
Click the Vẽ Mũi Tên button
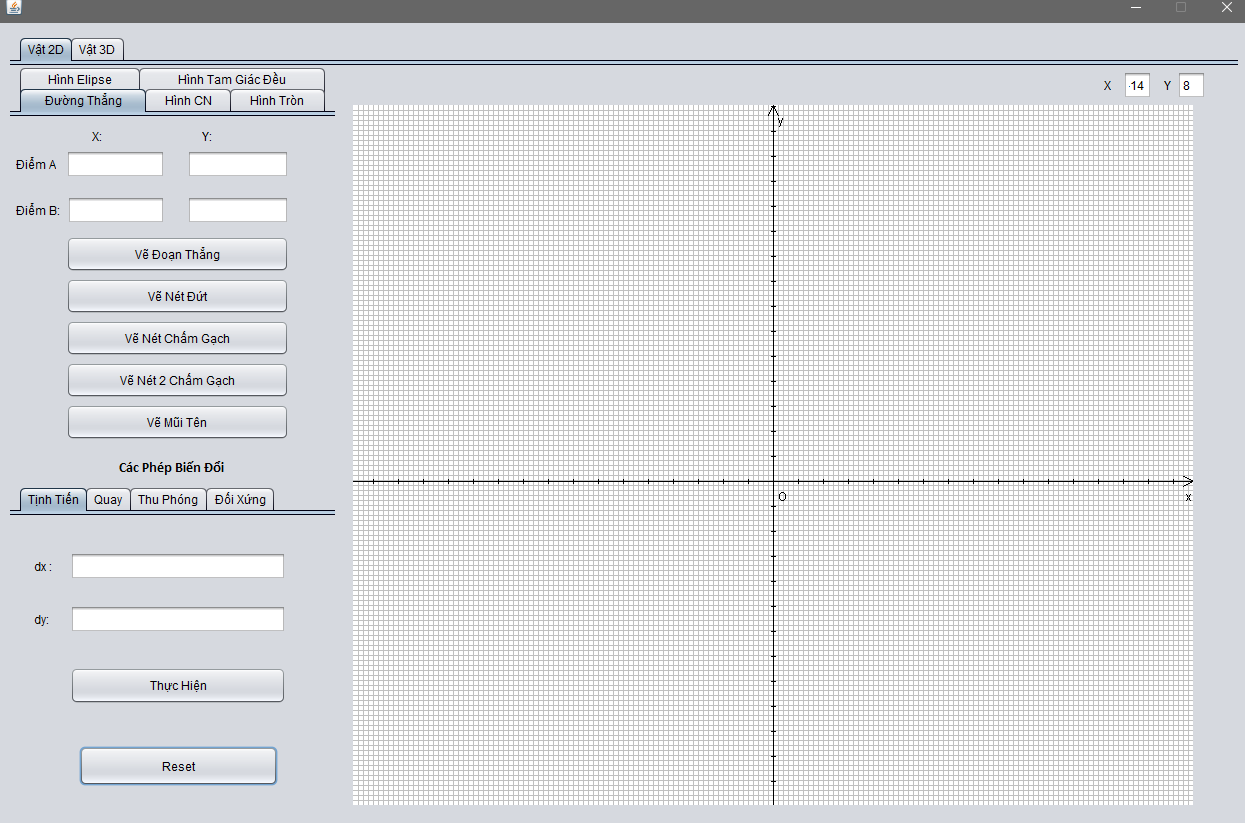click(x=177, y=422)
